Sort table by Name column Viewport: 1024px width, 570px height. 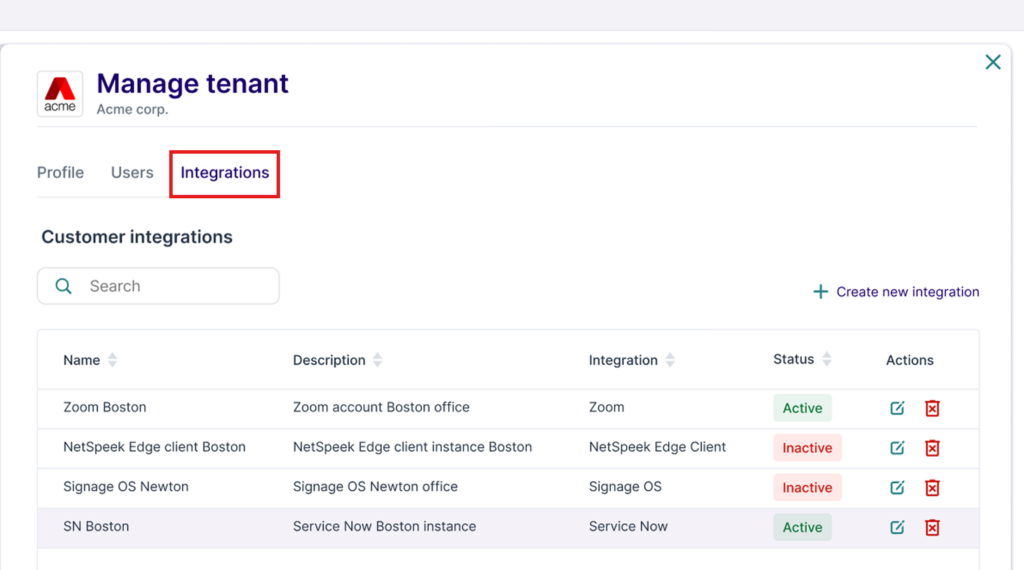[x=112, y=360]
